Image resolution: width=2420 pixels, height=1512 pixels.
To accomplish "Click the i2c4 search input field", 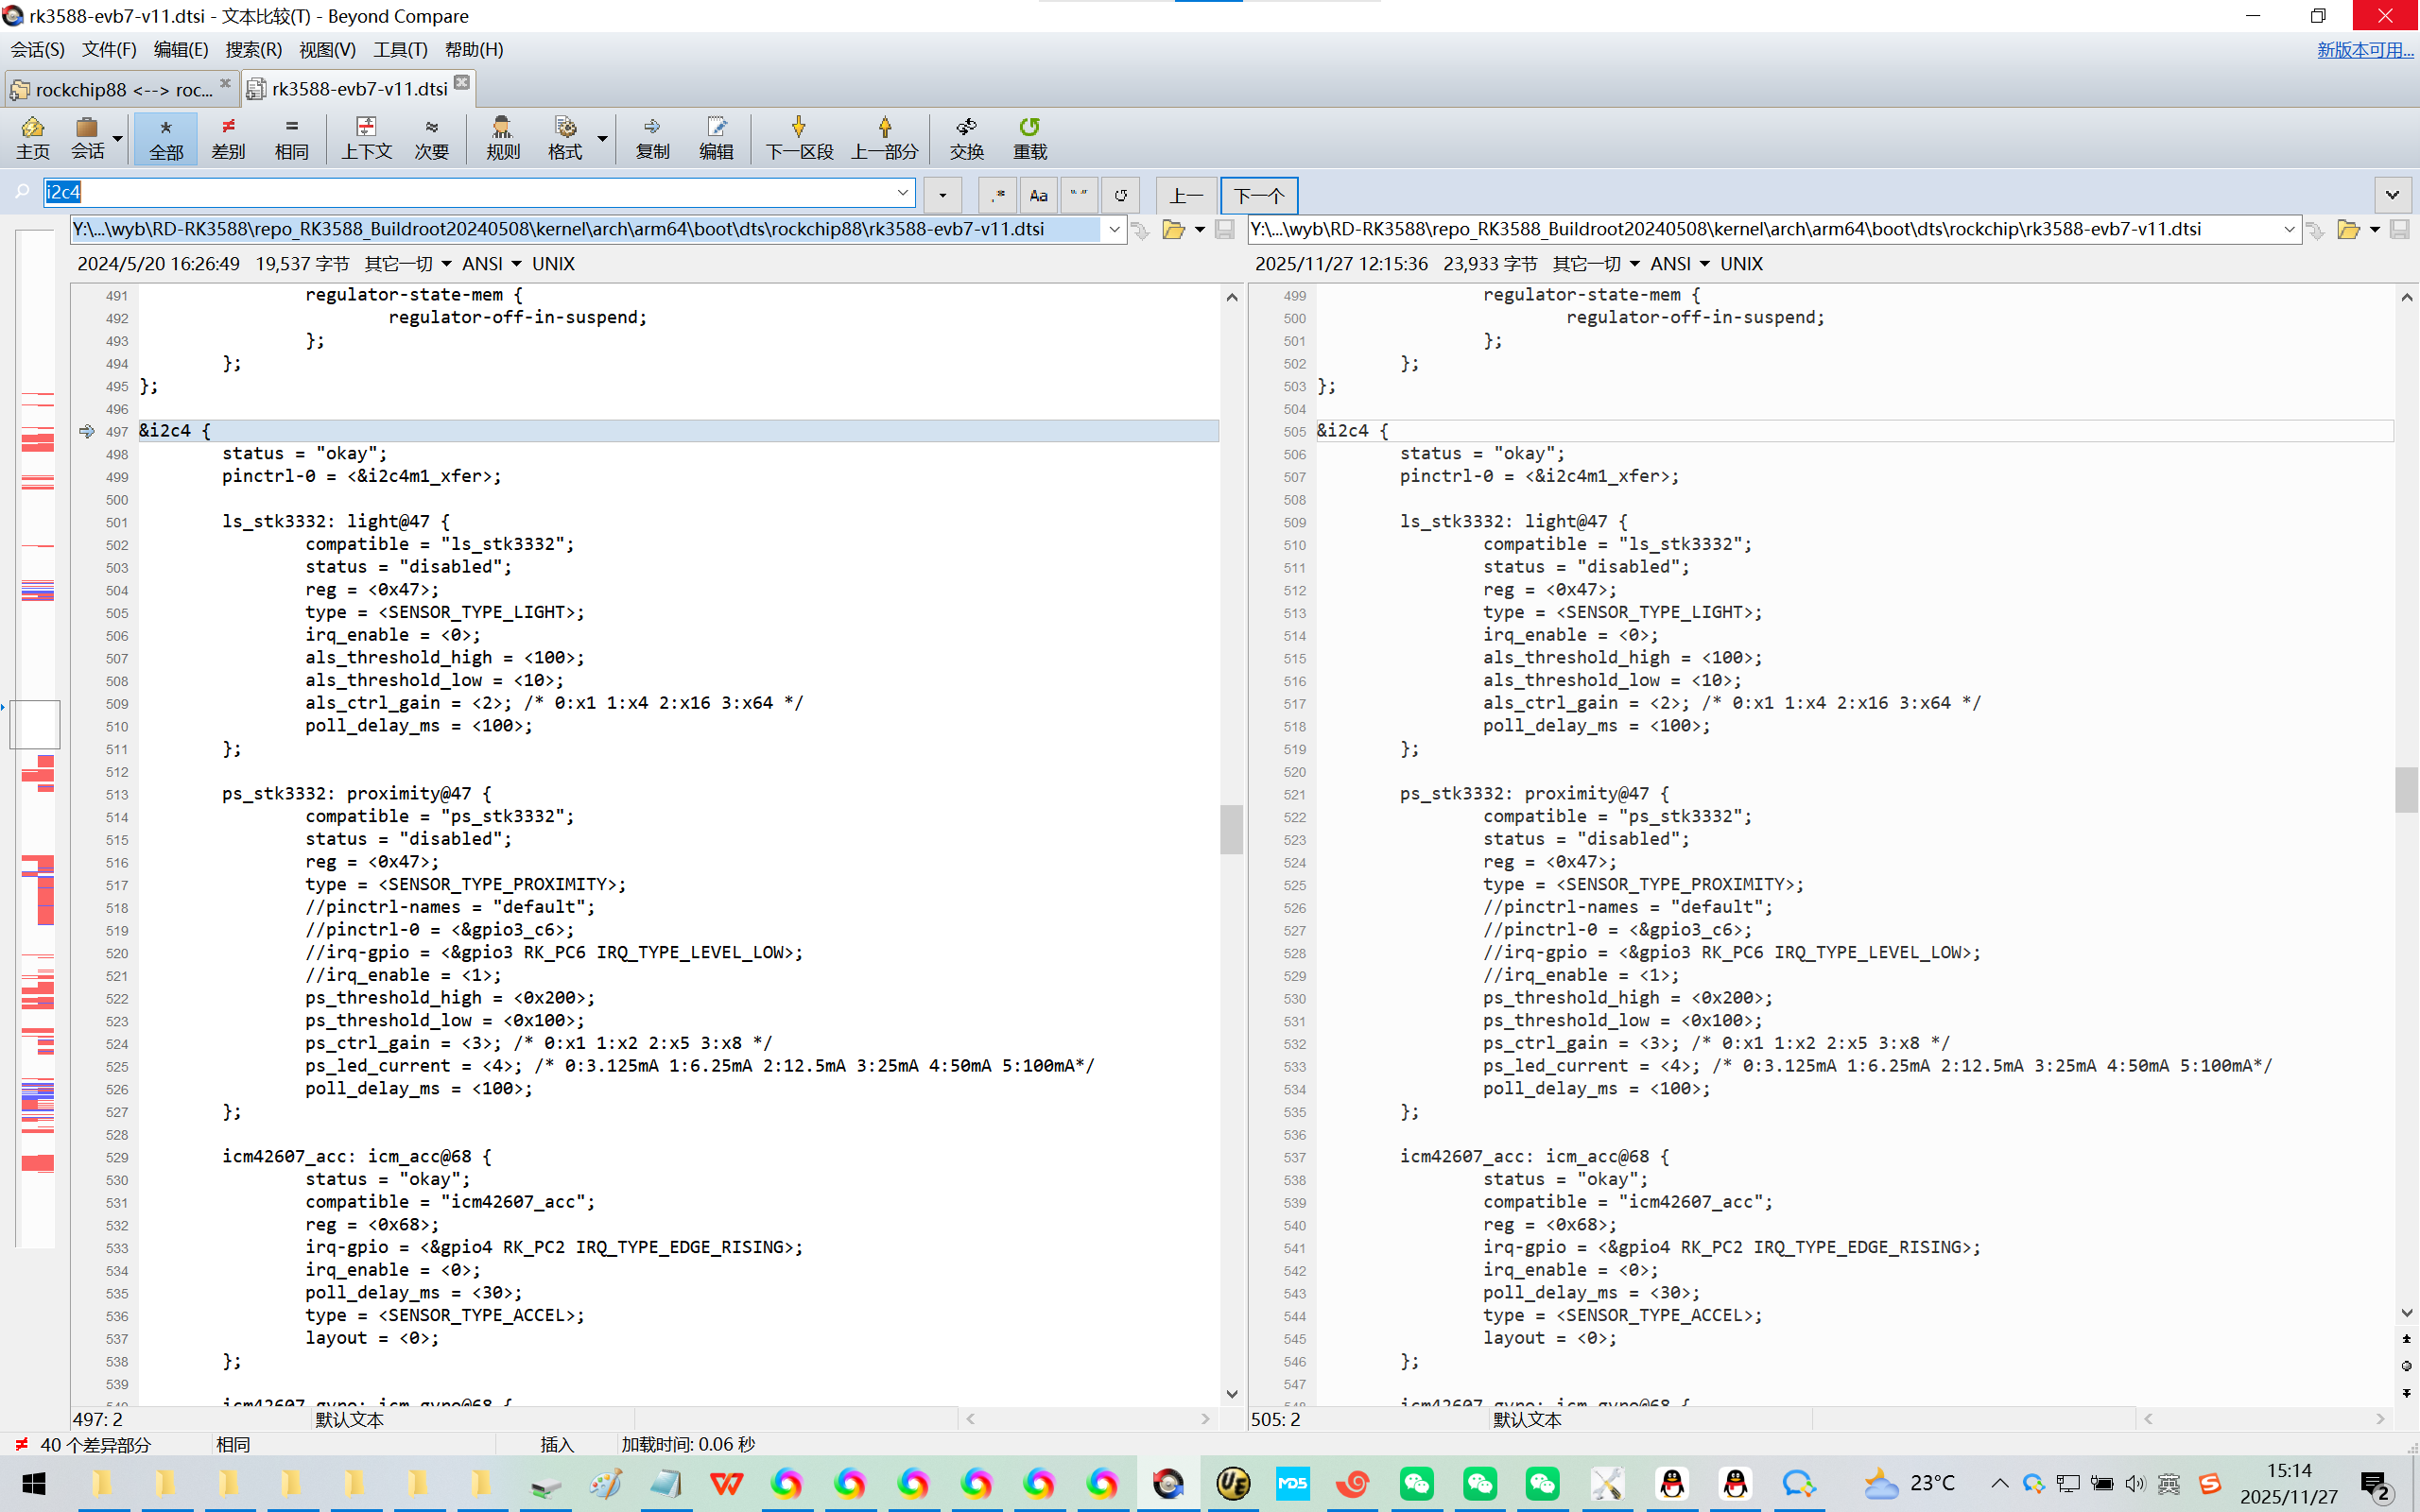I will [x=470, y=192].
